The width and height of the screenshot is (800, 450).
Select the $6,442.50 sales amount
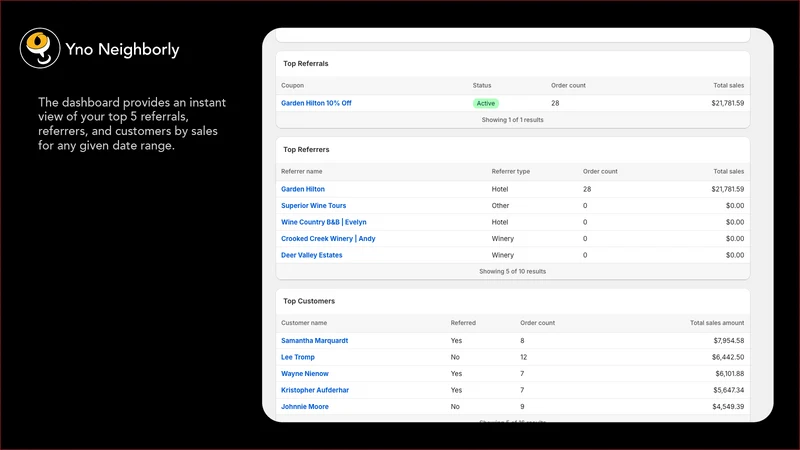click(x=728, y=357)
